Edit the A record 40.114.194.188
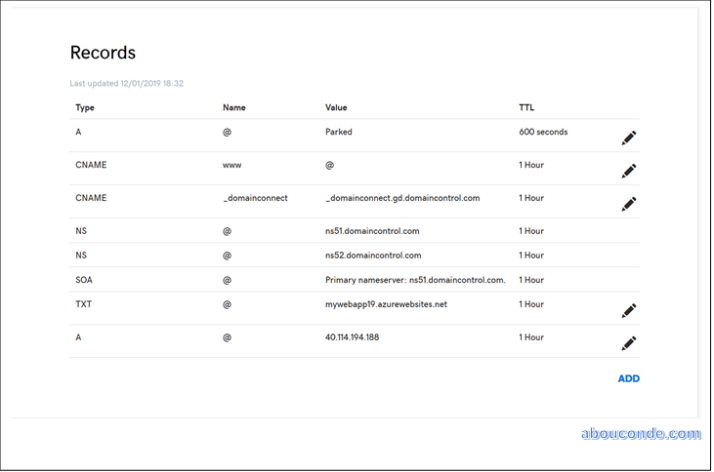714x472 pixels. click(628, 343)
